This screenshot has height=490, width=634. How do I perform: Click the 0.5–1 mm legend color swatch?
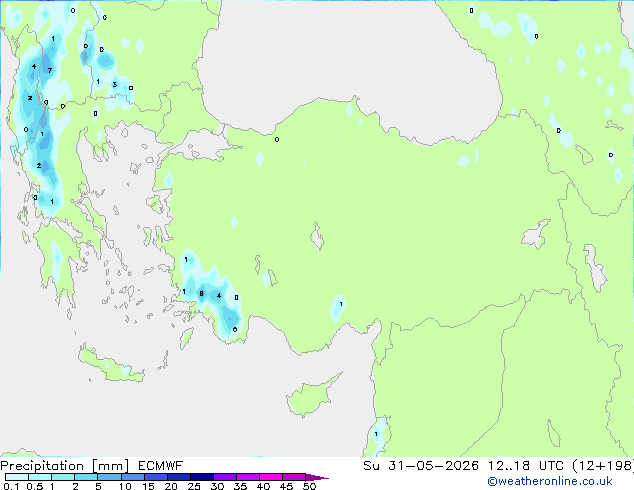(x=40, y=477)
